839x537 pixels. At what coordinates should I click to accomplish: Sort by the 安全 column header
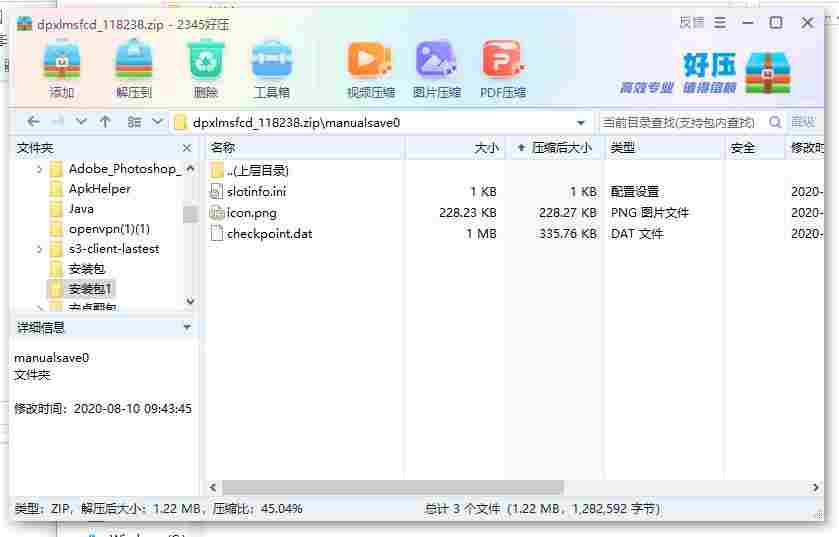click(x=754, y=148)
